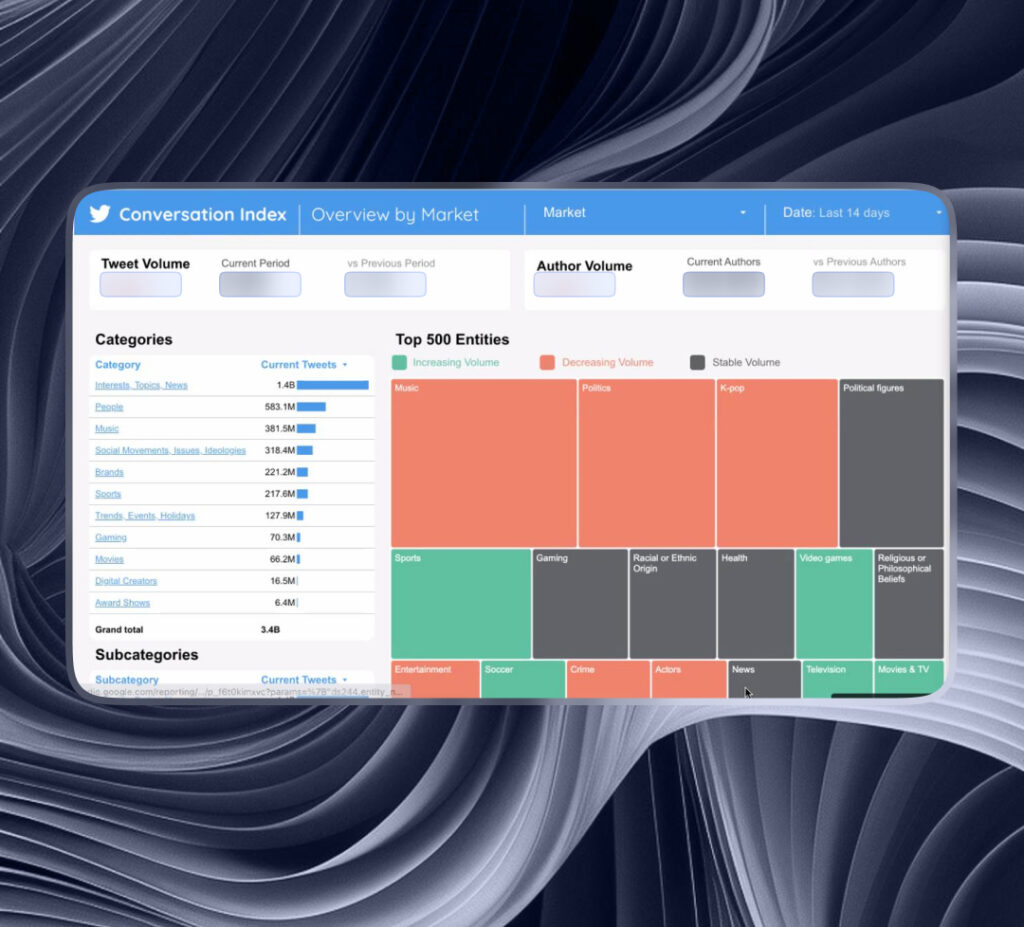
Task: Select the Religious or Philosophical Beliefs tile
Action: click(909, 604)
